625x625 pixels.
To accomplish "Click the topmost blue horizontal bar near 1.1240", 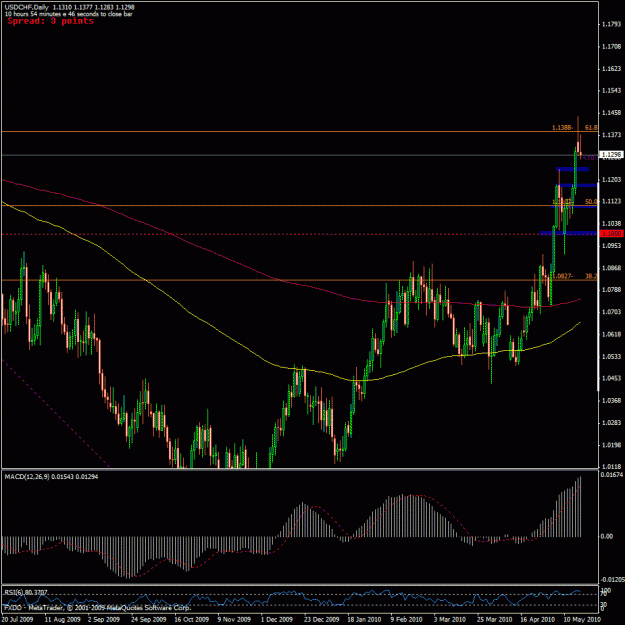I will coord(572,169).
